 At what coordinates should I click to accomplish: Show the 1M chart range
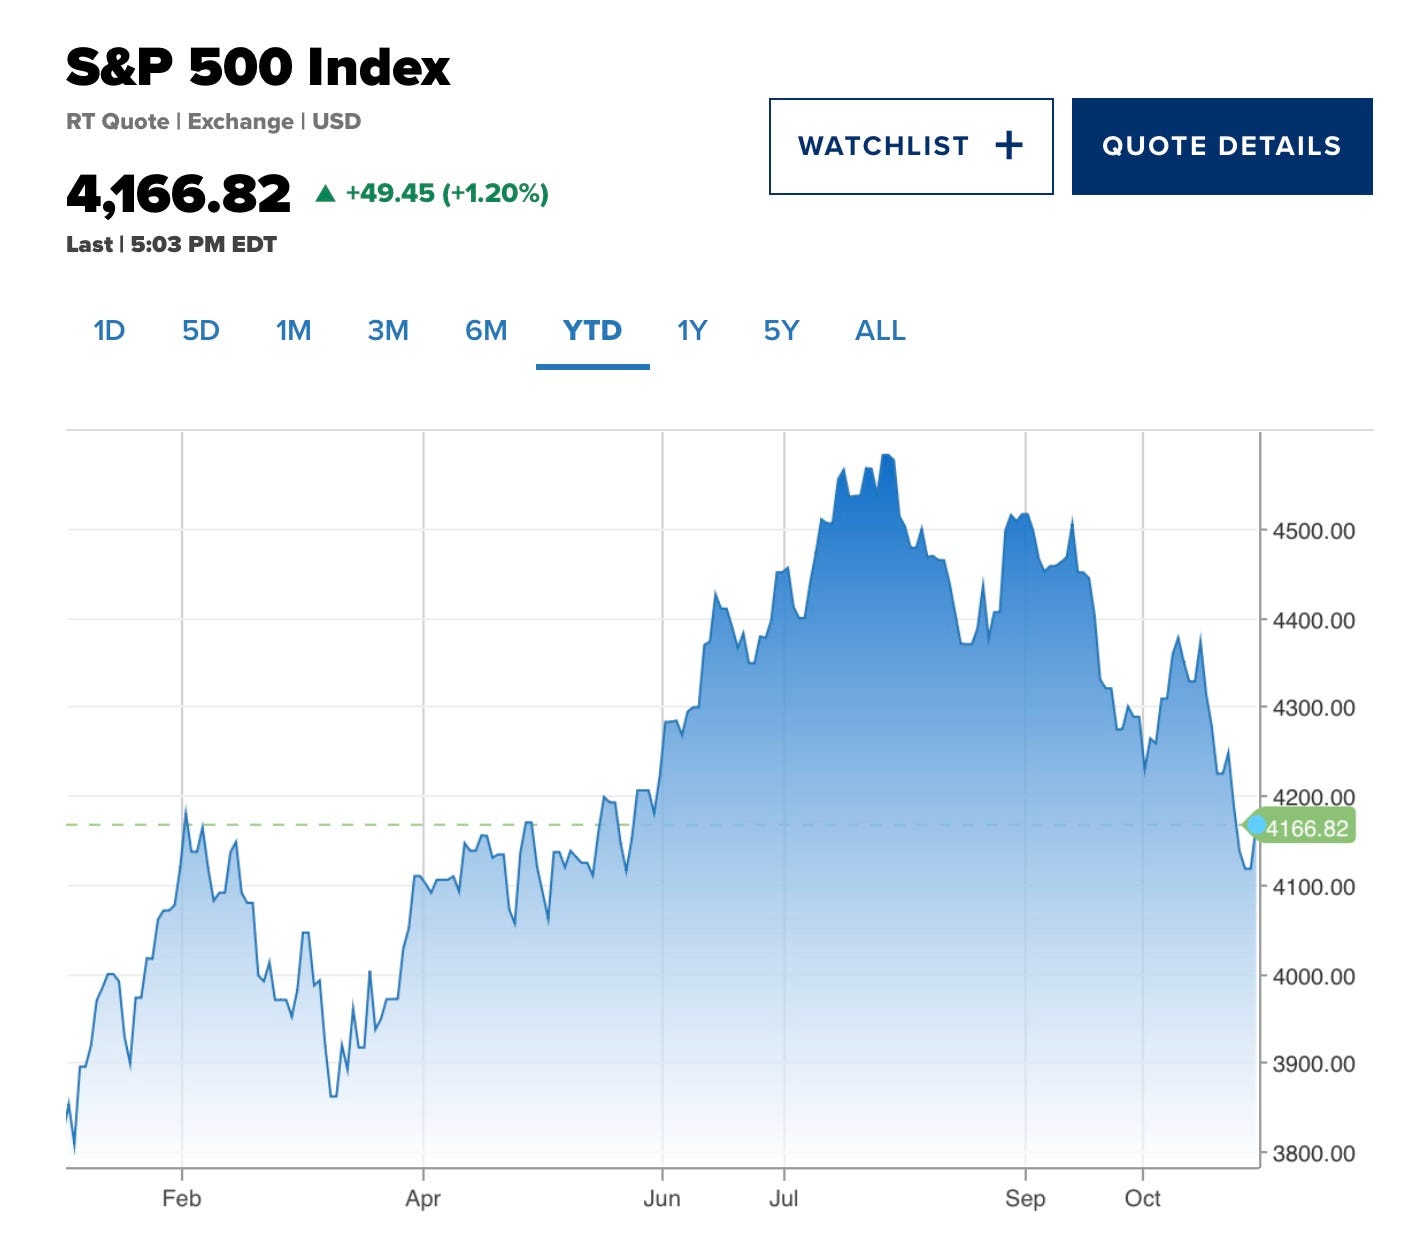293,331
